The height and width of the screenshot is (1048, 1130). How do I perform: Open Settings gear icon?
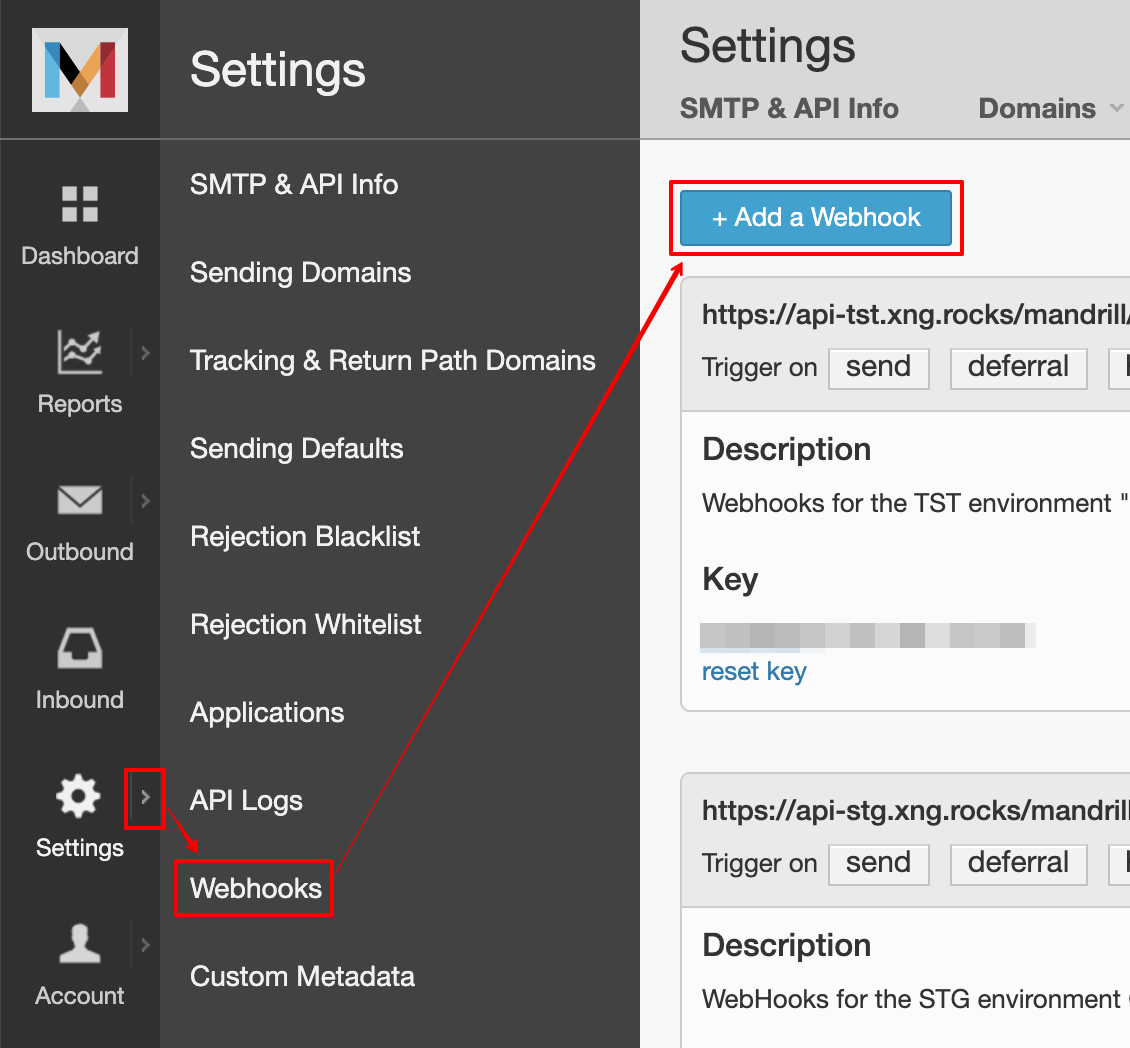79,796
